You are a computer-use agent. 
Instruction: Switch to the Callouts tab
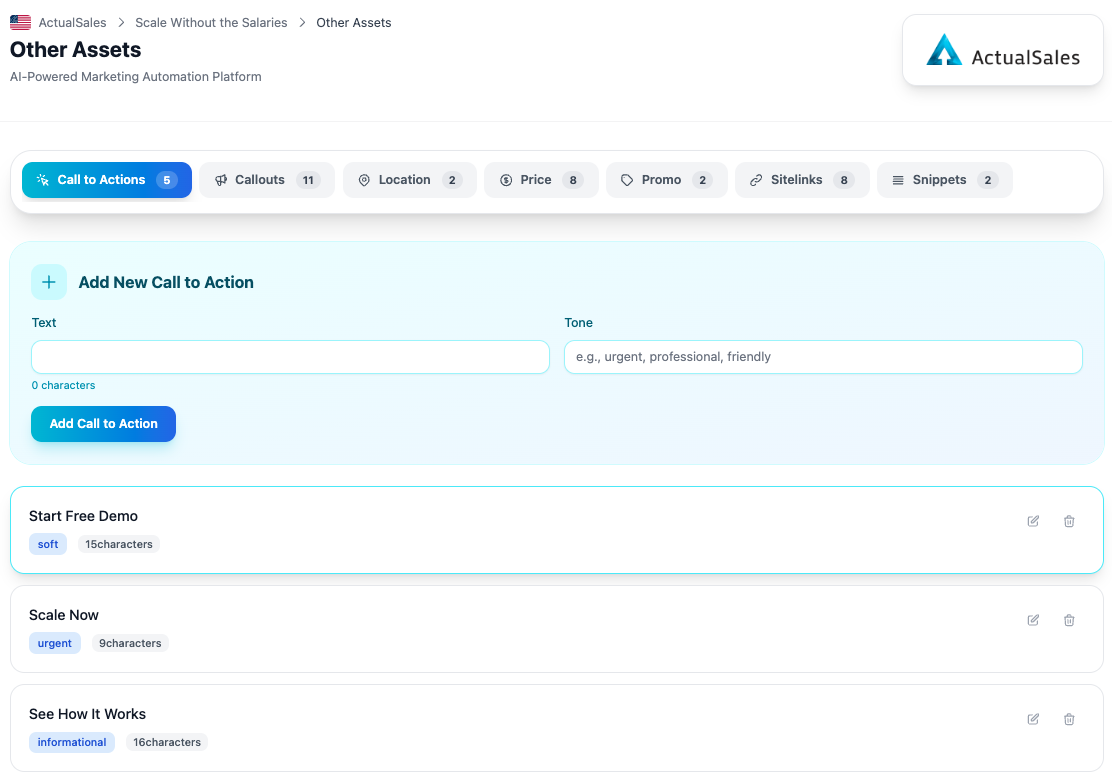[266, 180]
